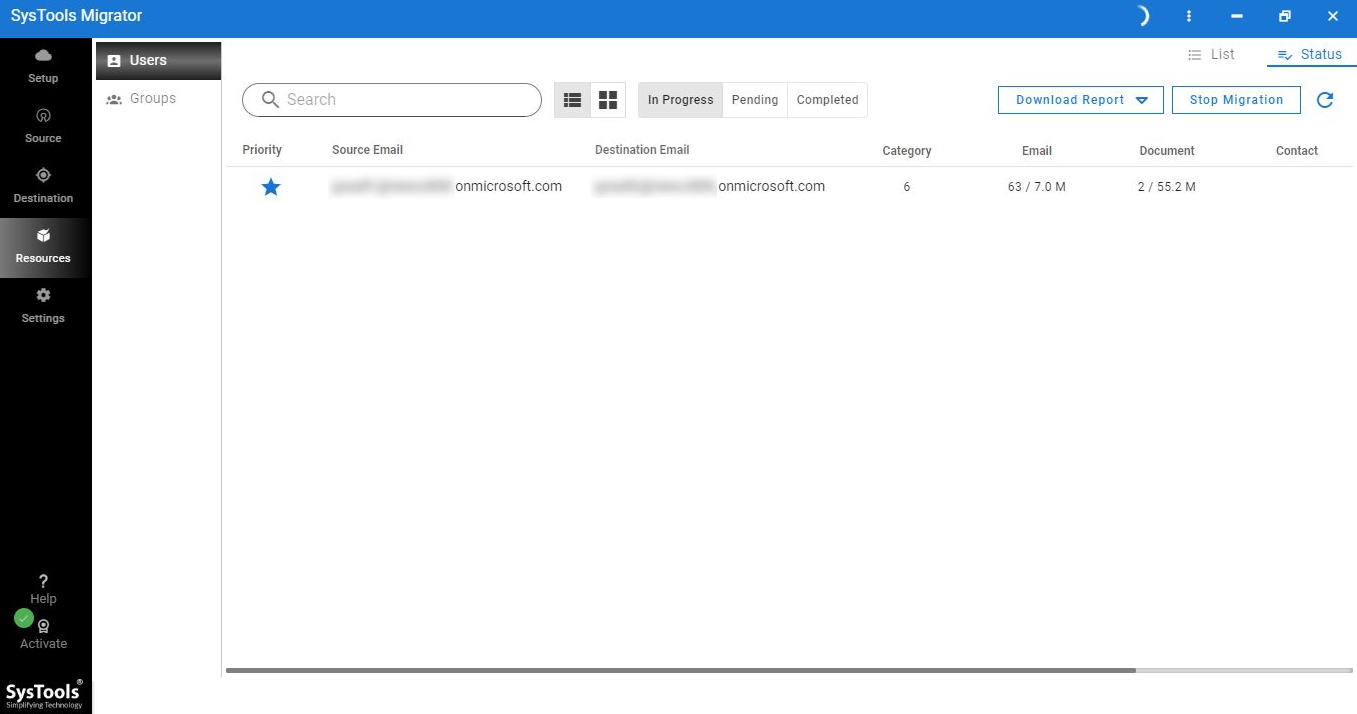Screen dimensions: 1357x714
Task: Select the Resources cube section
Action: tap(43, 247)
